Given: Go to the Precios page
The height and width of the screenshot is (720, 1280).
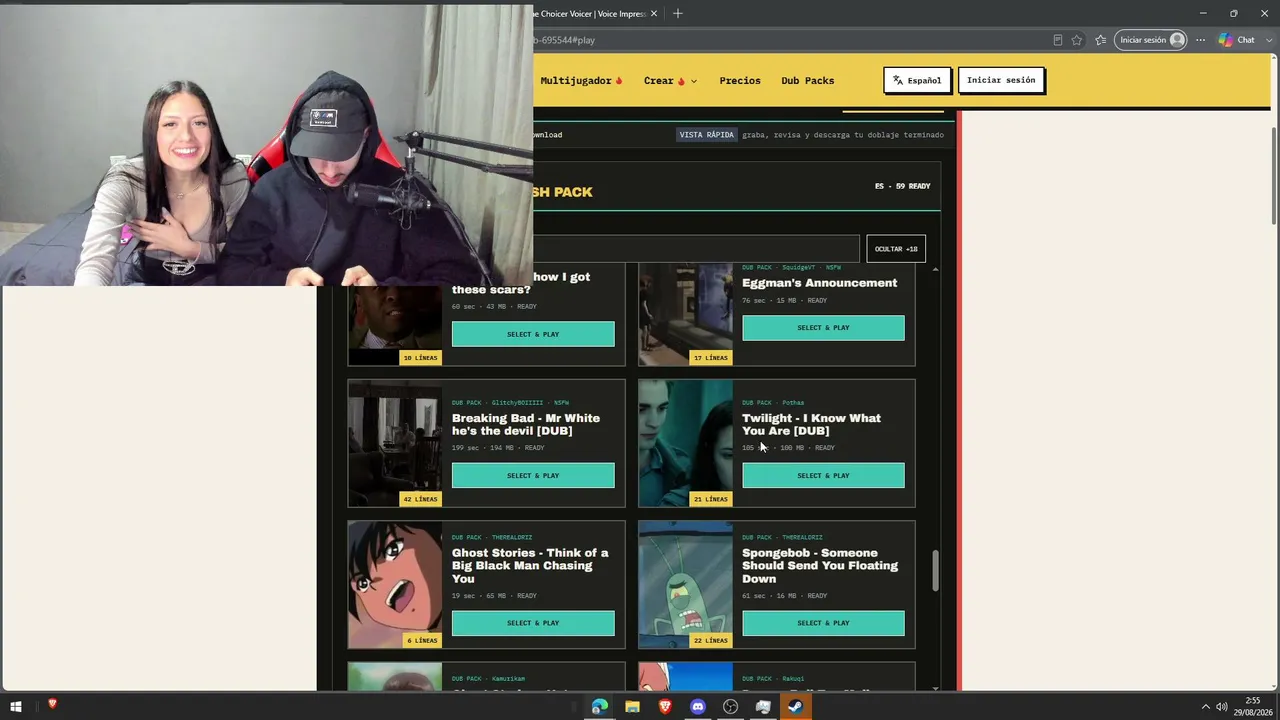Looking at the screenshot, I should pyautogui.click(x=740, y=81).
